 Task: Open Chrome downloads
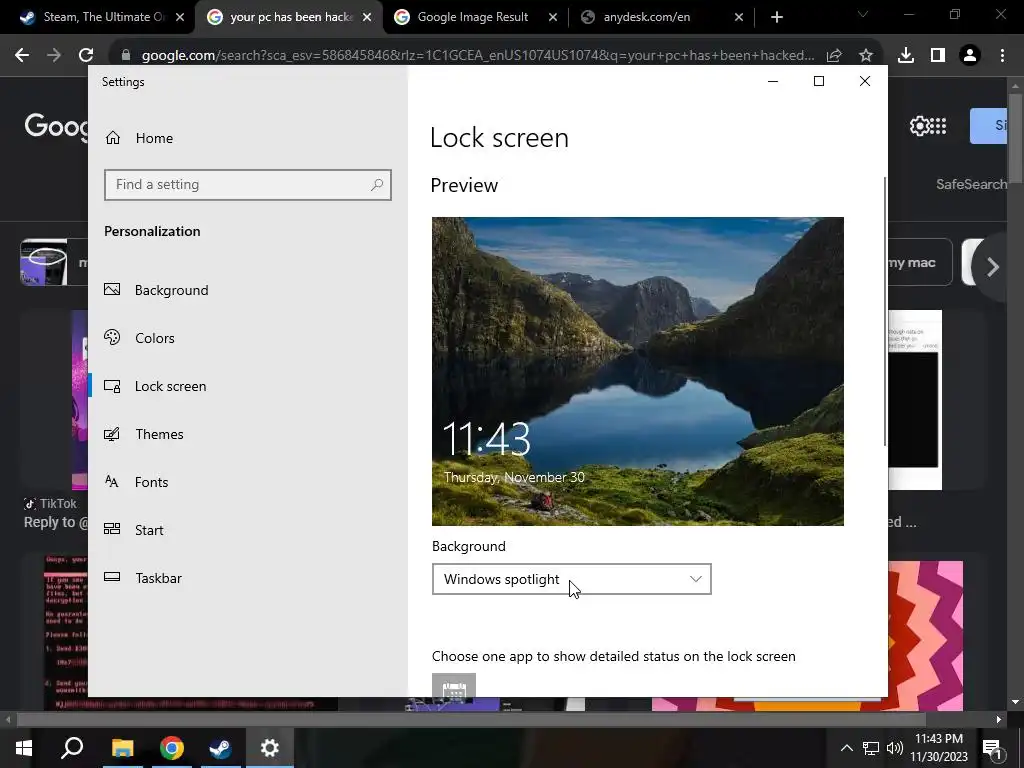(x=906, y=55)
